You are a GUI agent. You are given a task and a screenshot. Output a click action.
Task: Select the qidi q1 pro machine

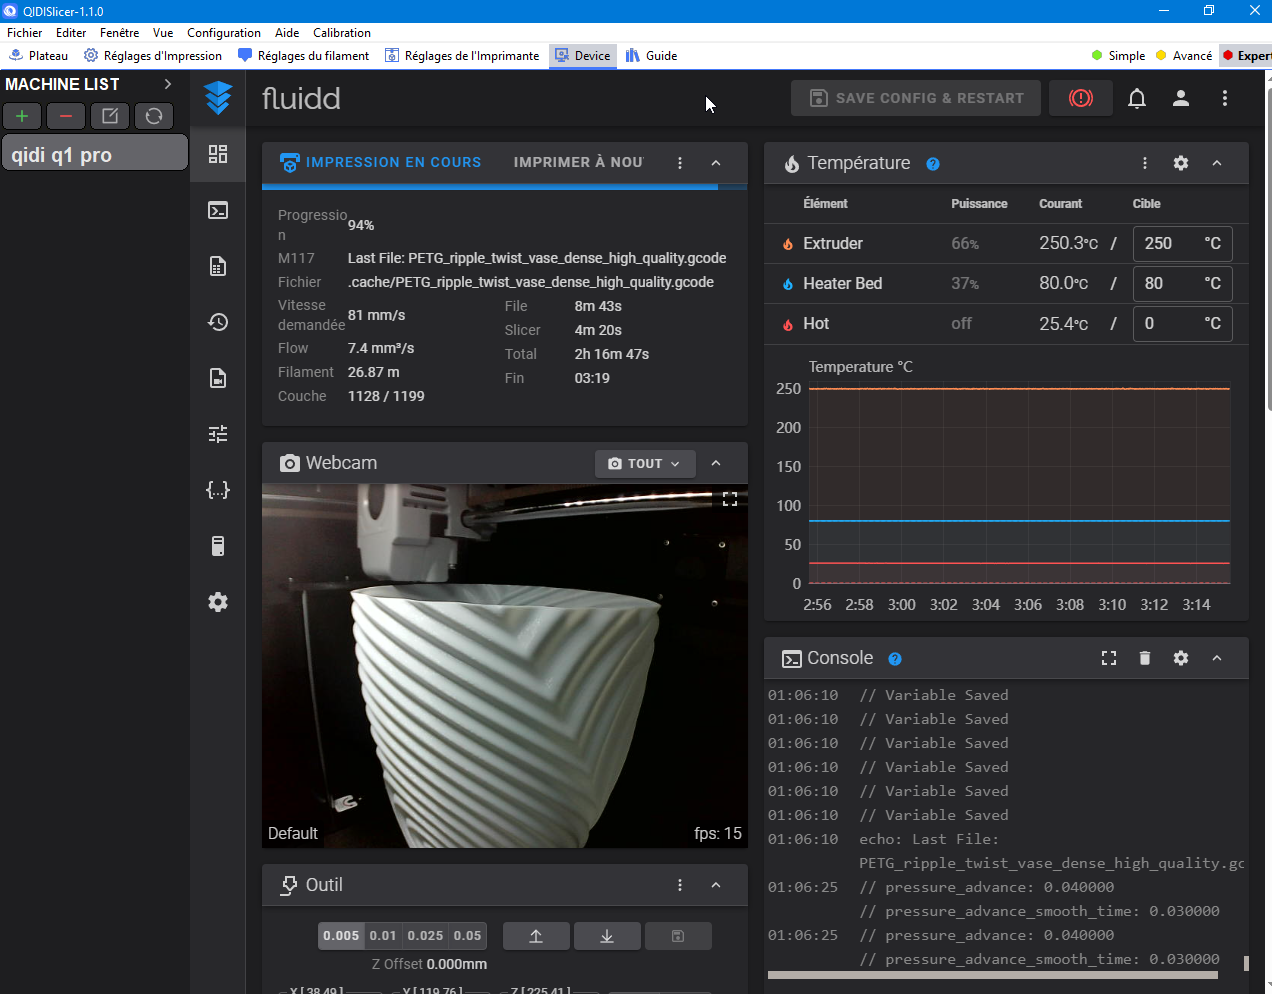tap(94, 154)
